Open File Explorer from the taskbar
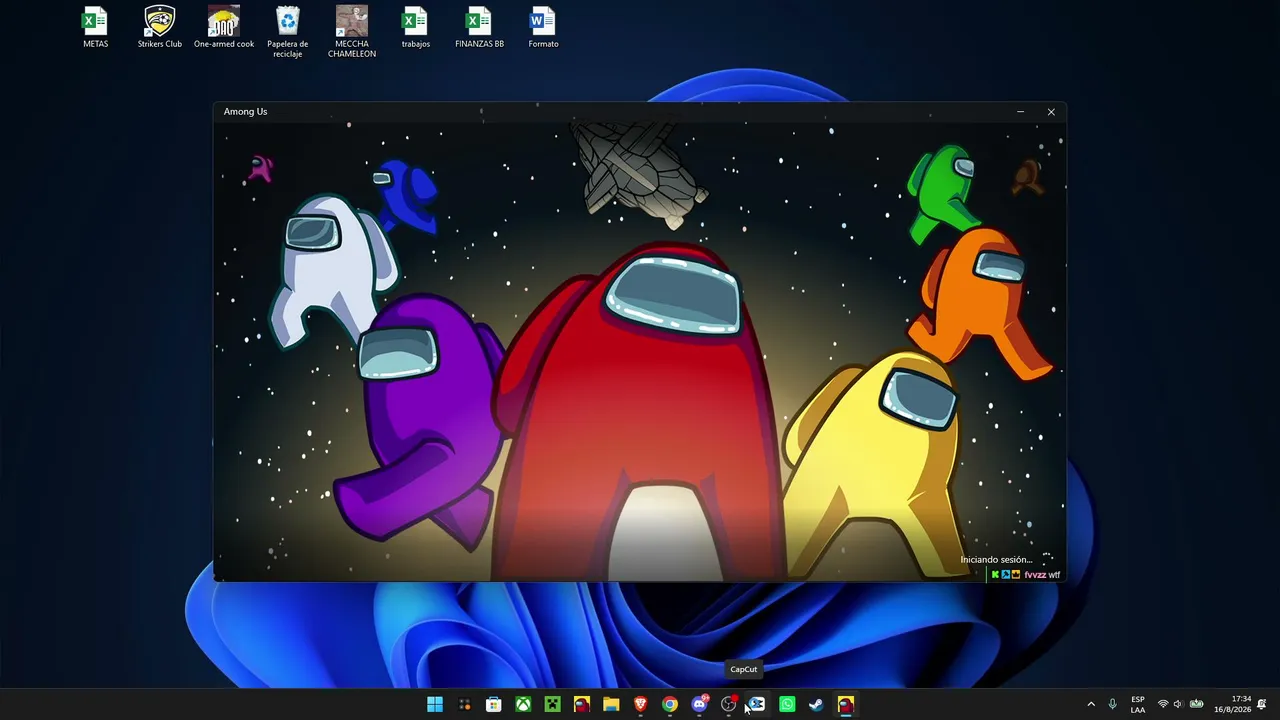Image resolution: width=1280 pixels, height=720 pixels. click(x=611, y=704)
